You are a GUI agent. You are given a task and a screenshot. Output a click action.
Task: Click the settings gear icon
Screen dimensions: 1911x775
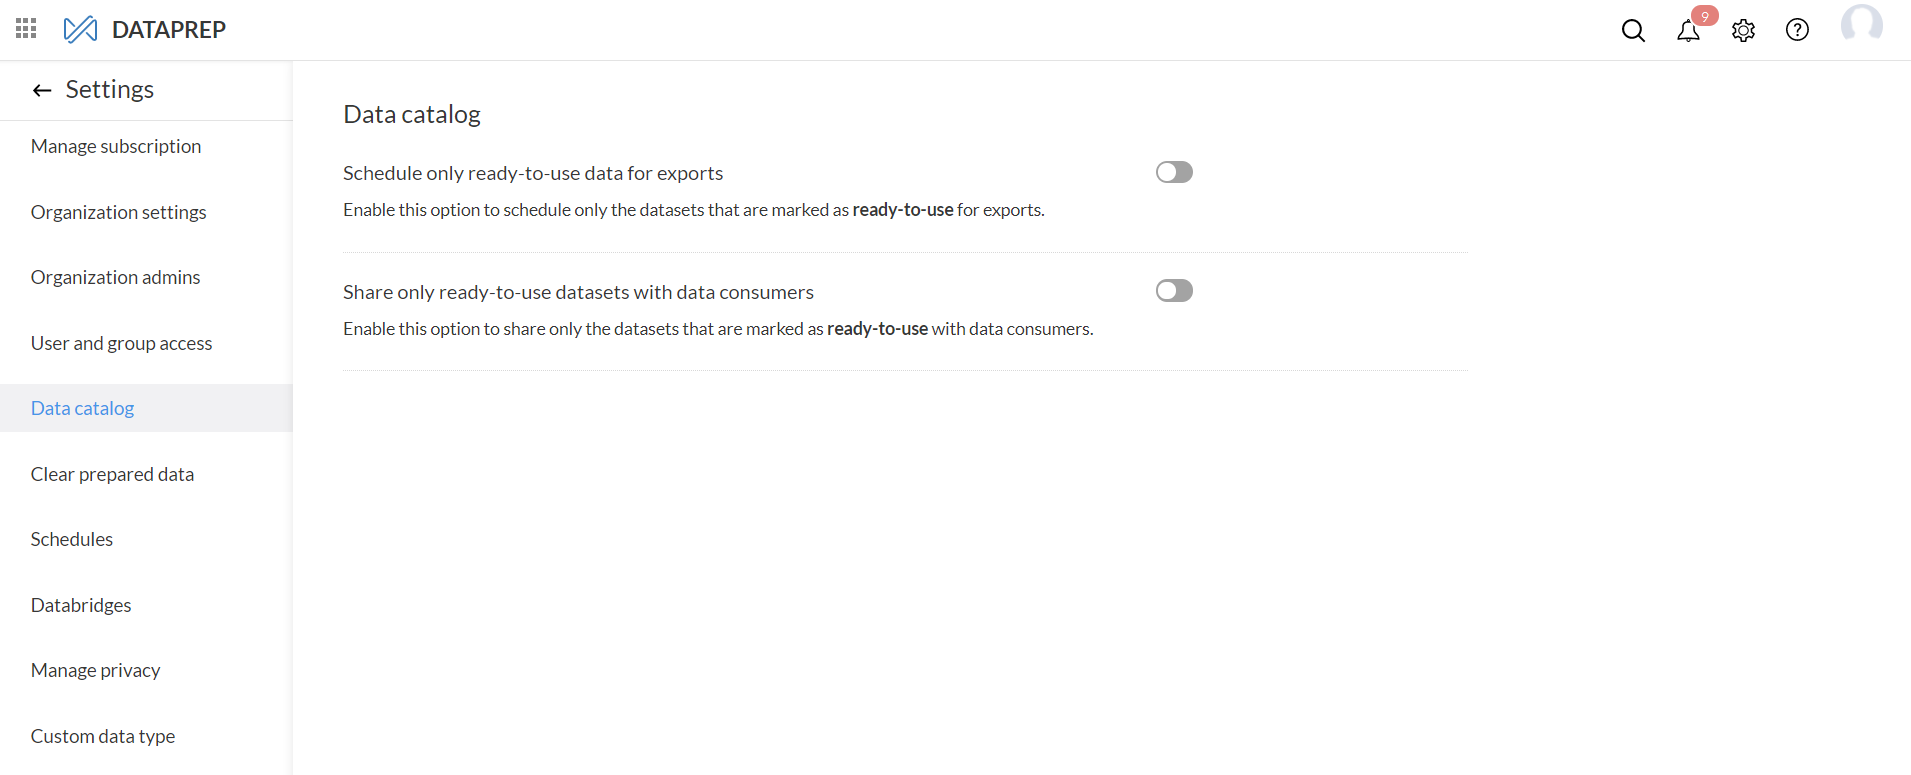click(1743, 30)
